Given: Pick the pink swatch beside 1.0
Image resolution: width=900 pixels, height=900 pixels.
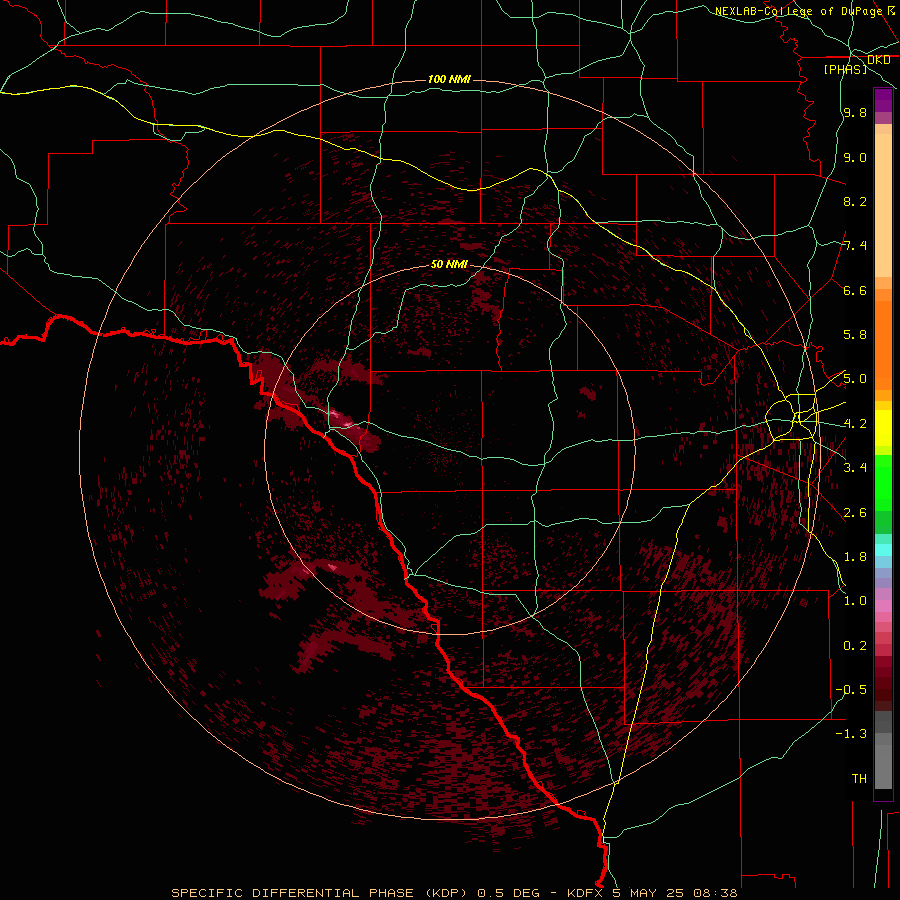Looking at the screenshot, I should click(883, 606).
